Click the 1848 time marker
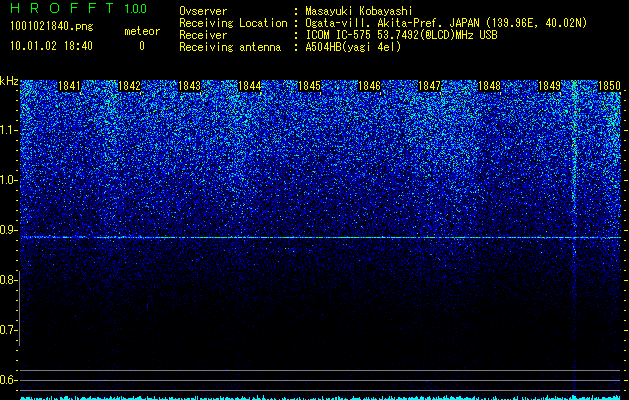The width and height of the screenshot is (629, 400). [489, 86]
